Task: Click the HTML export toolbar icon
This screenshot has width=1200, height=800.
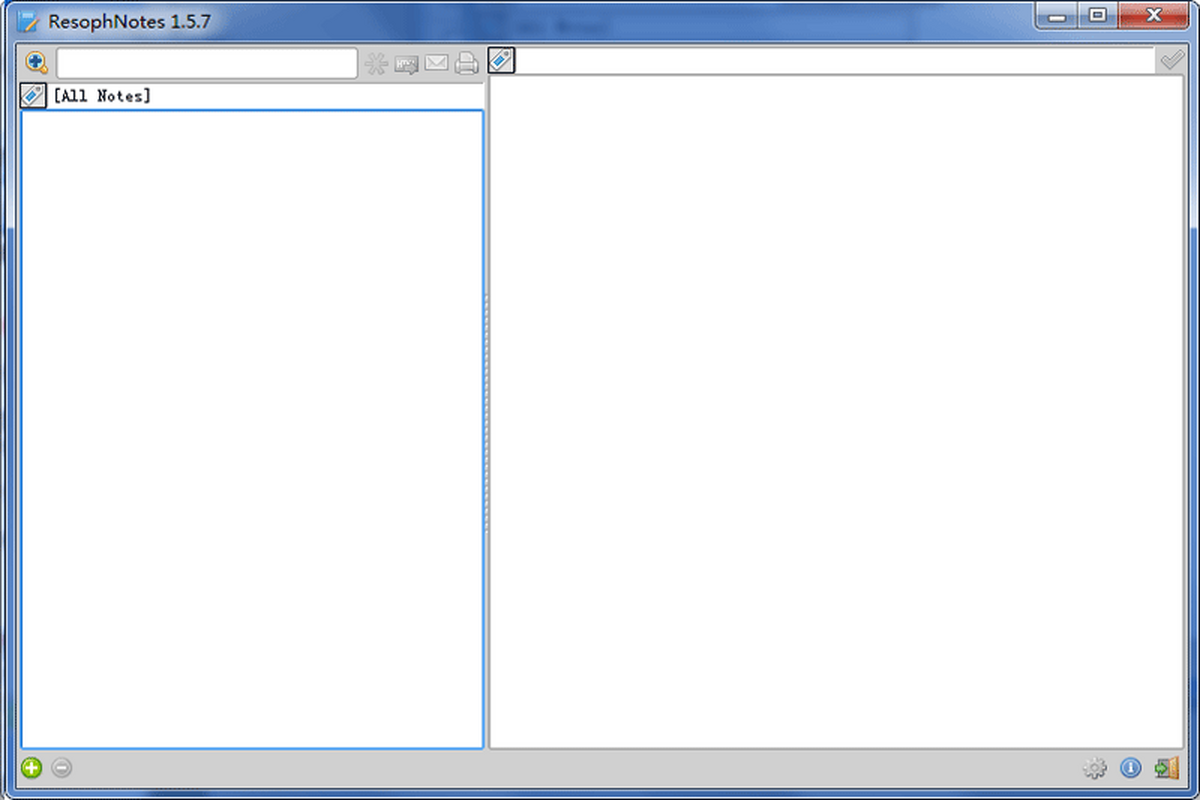Action: click(406, 64)
